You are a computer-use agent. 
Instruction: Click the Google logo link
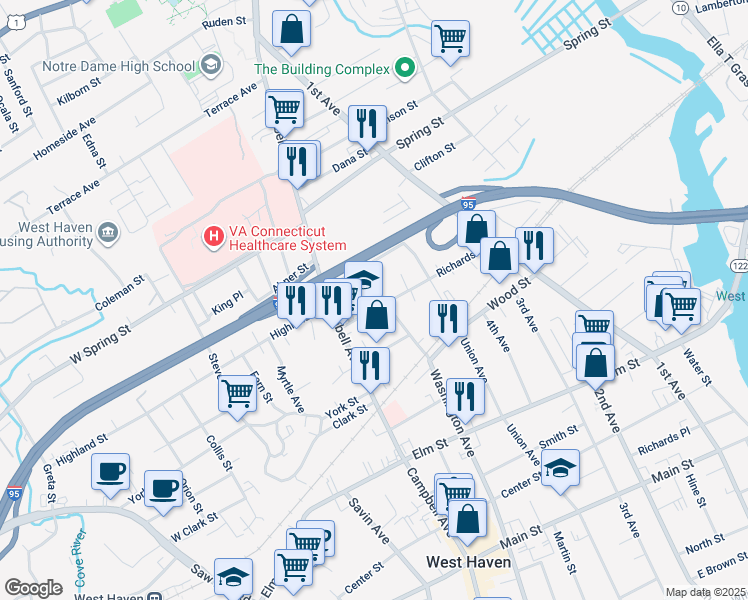[33, 588]
